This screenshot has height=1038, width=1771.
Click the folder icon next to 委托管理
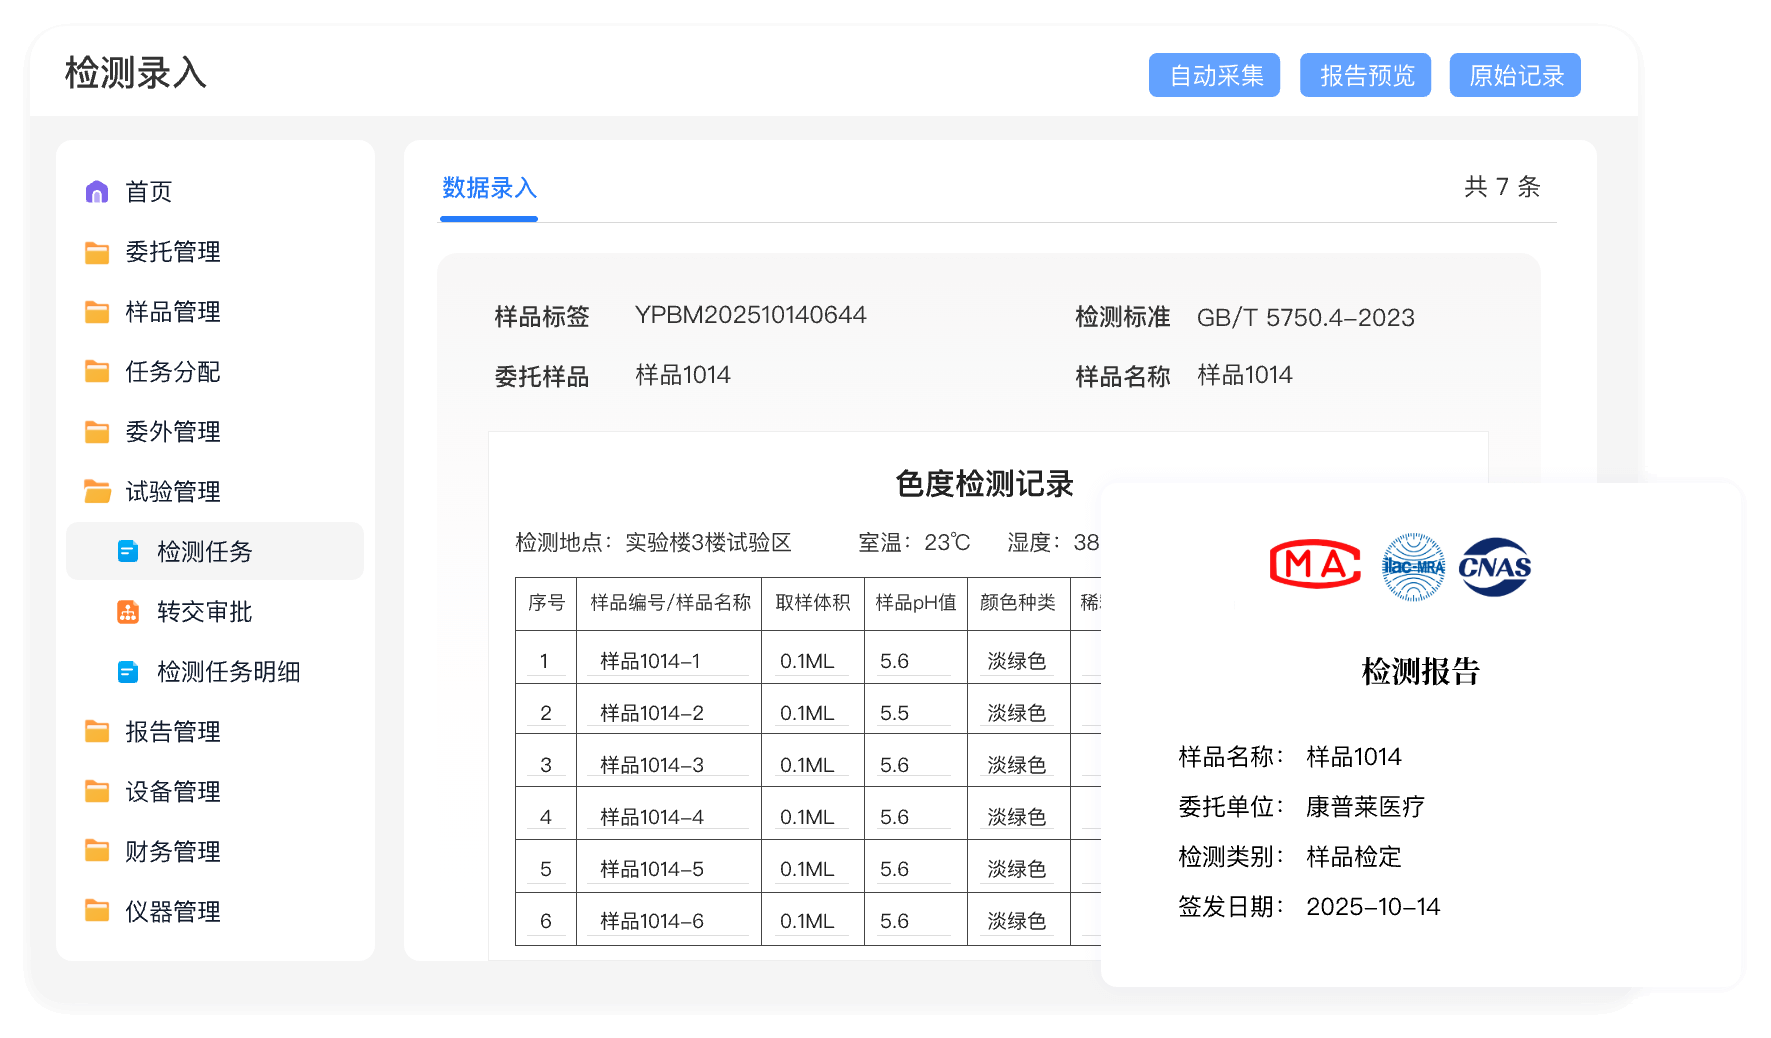point(97,252)
